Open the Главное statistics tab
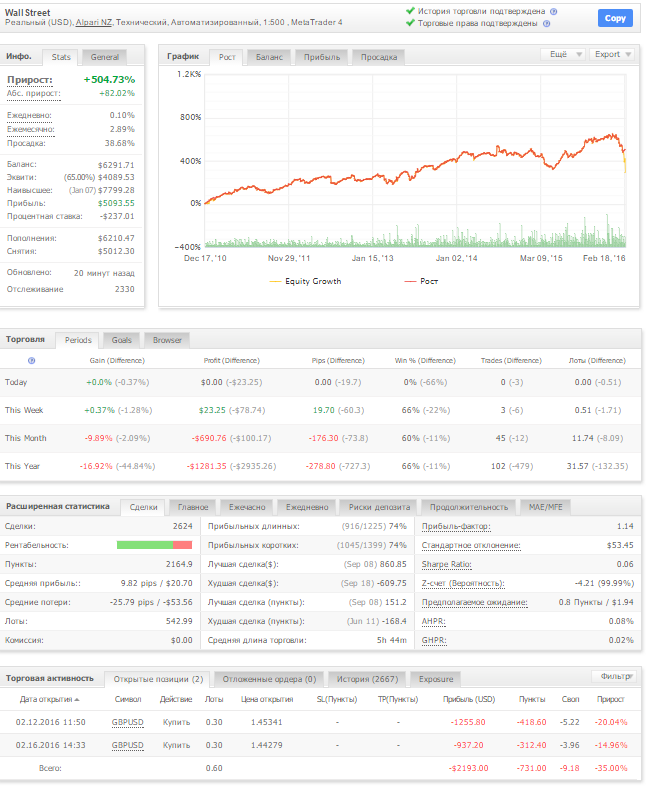 click(x=193, y=508)
